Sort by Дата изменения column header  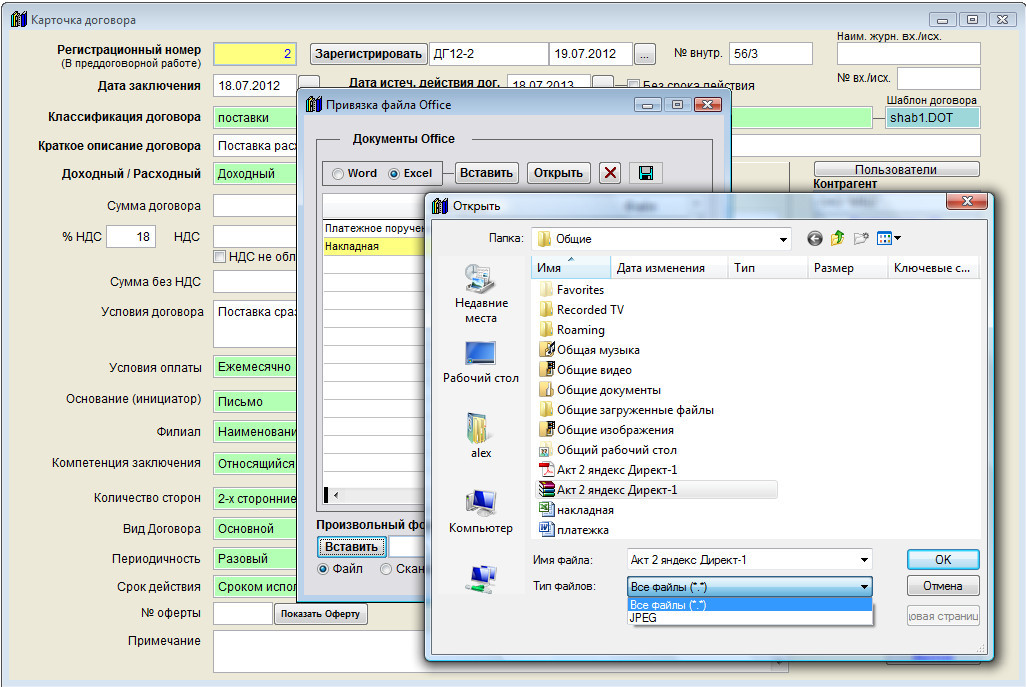660,268
